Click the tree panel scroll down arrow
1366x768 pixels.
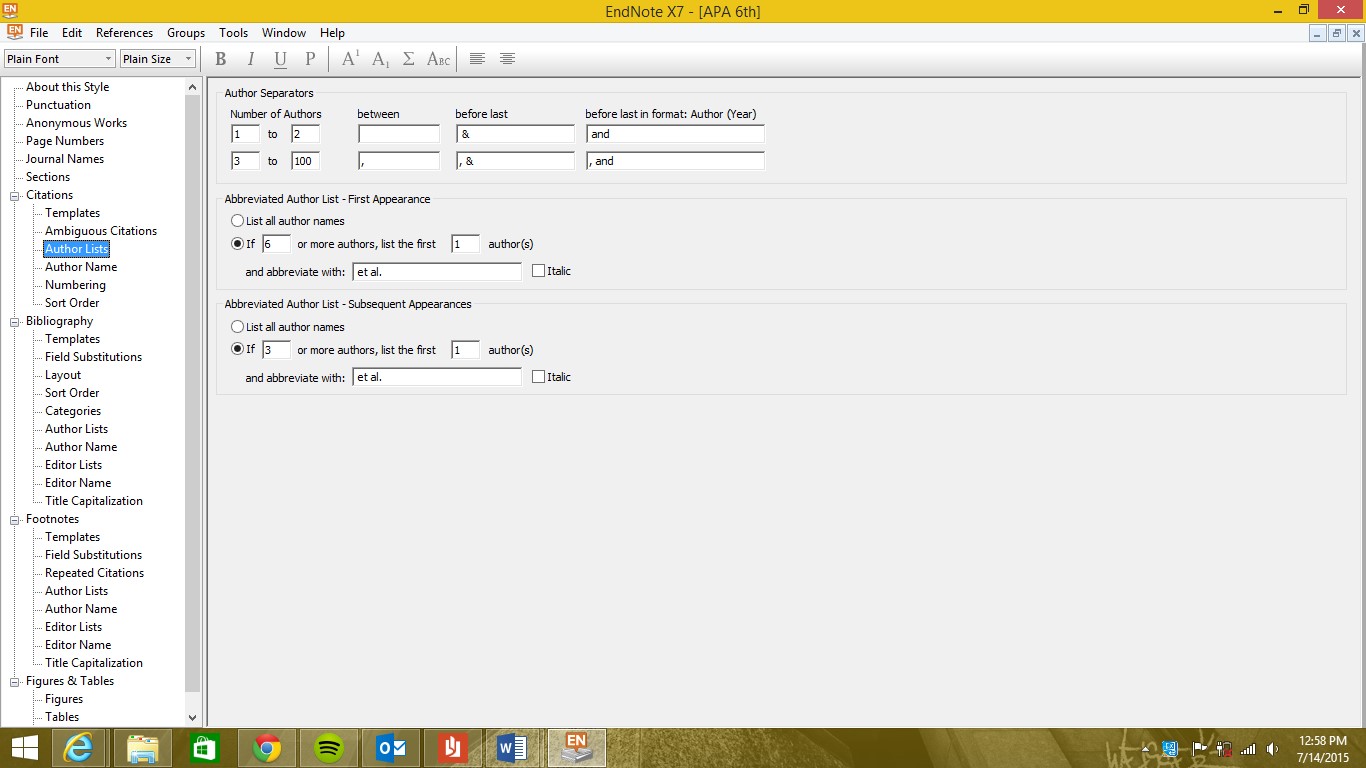pyautogui.click(x=193, y=717)
